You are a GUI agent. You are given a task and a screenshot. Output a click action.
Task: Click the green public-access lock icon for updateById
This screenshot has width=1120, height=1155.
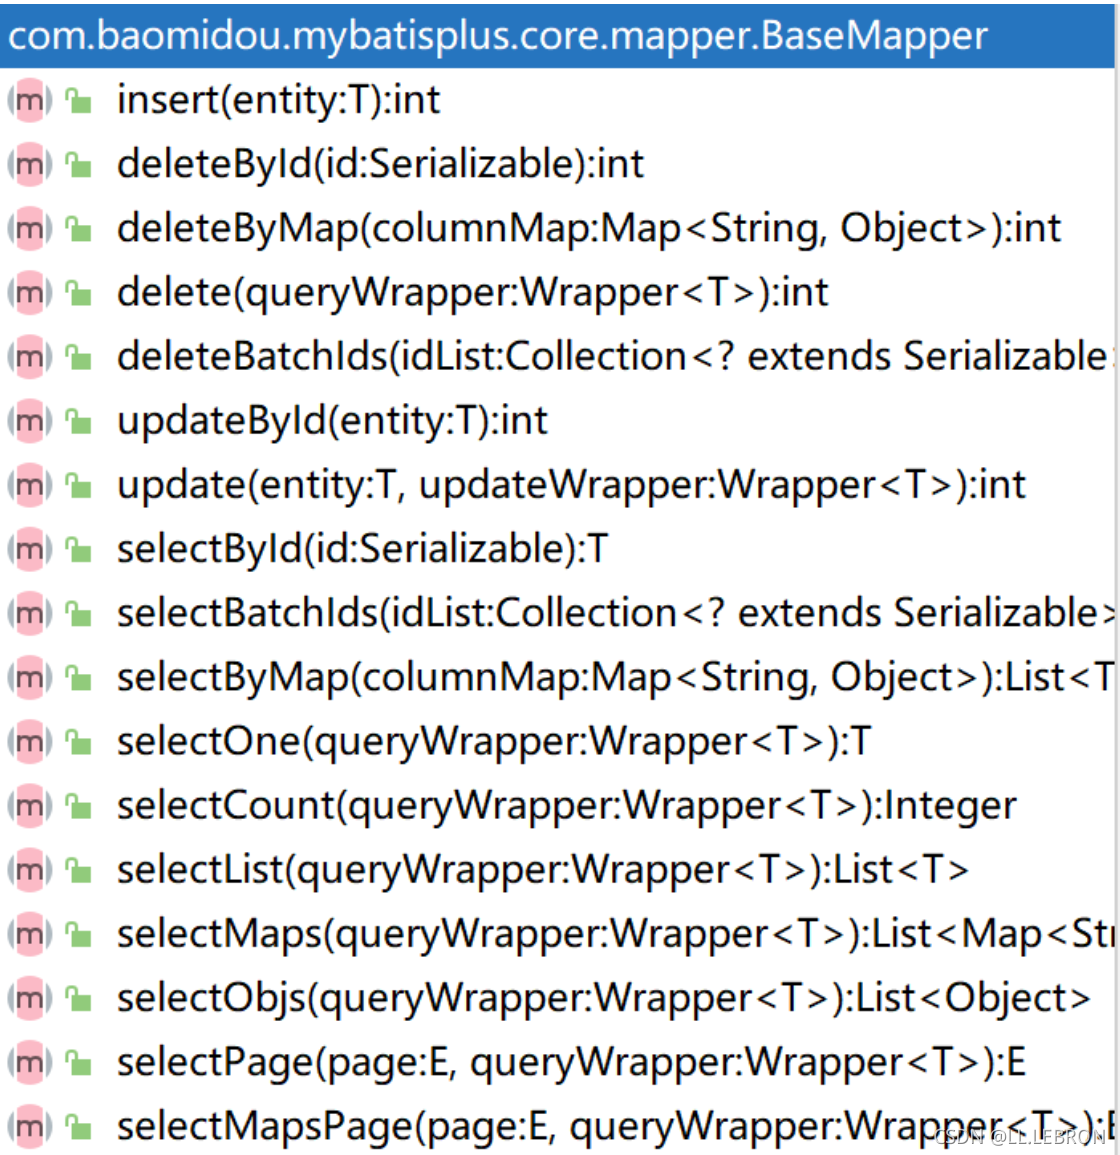tap(78, 421)
